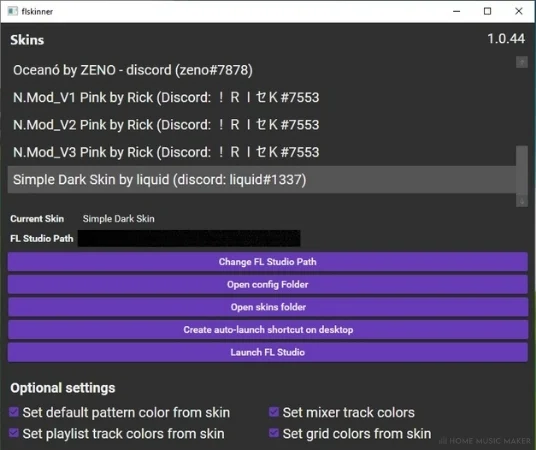Select the N.Mod_V3 Pink skin
Viewport: 536px width, 450px height.
coord(262,152)
